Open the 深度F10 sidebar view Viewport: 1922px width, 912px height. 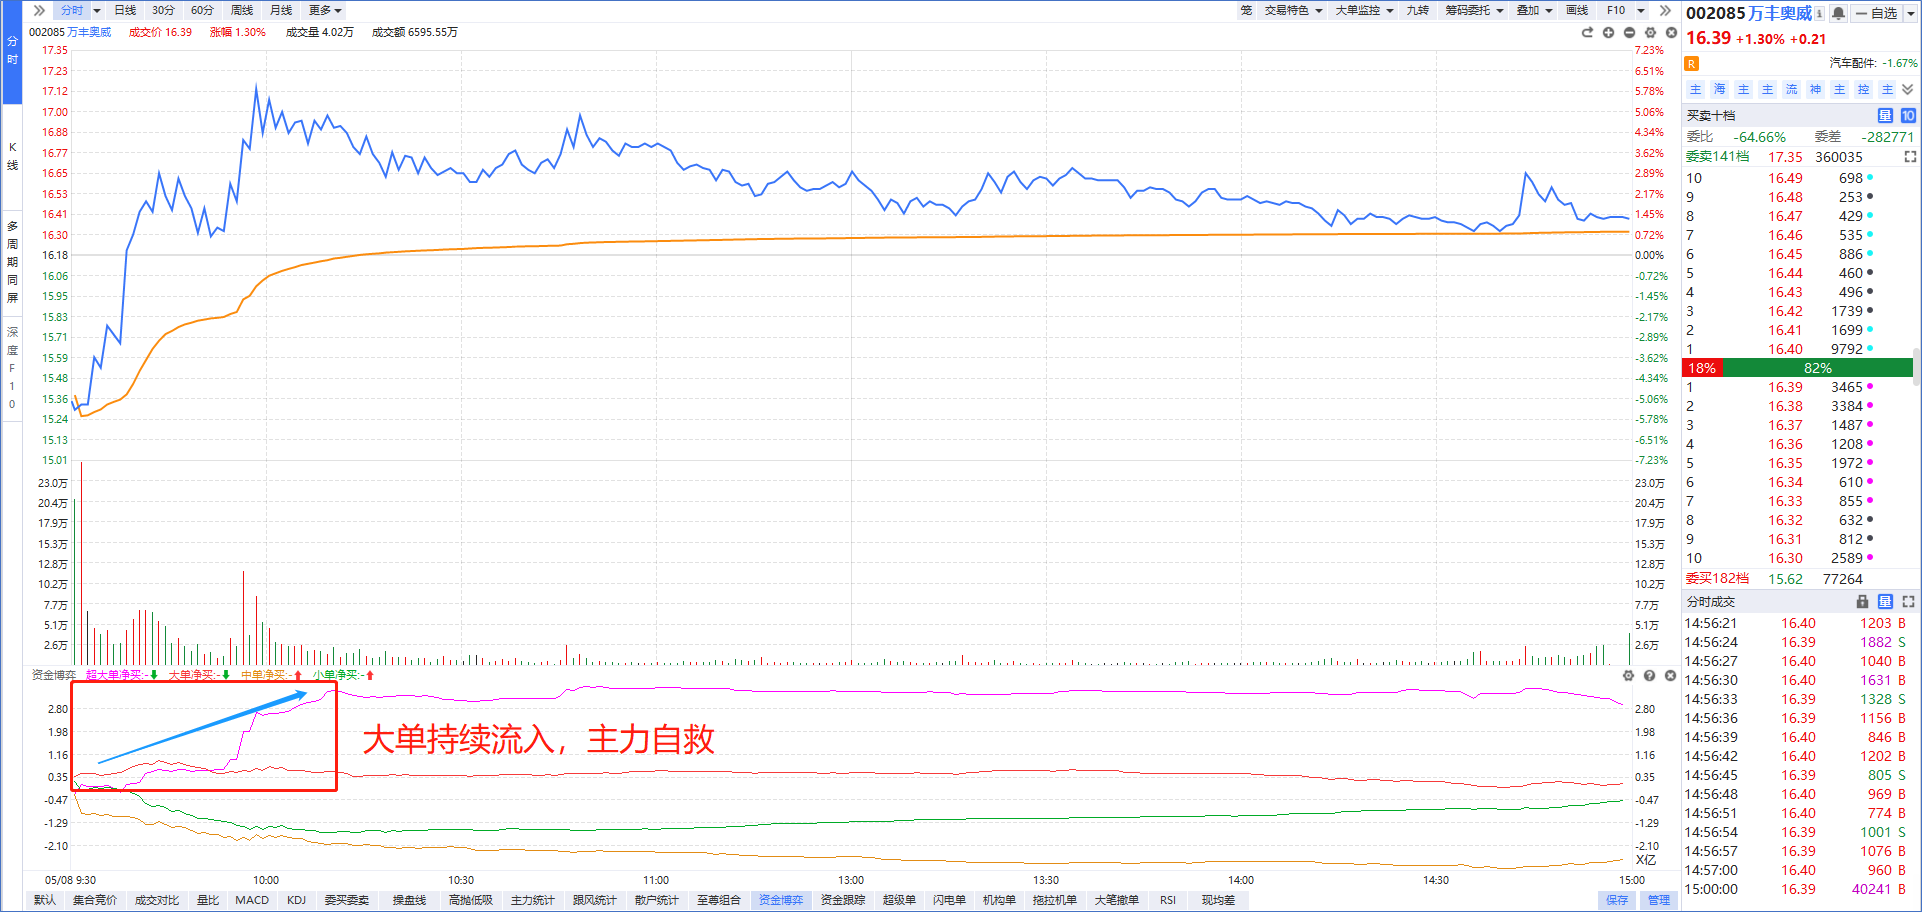click(12, 368)
